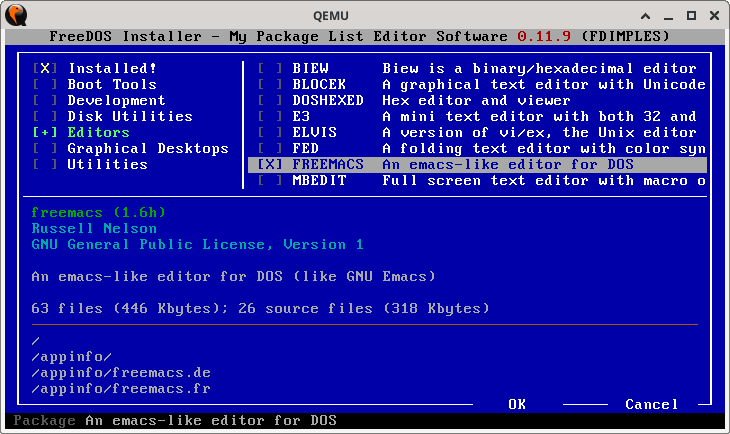
Task: Uncheck the FREEMACS package checkbox
Action: click(270, 164)
